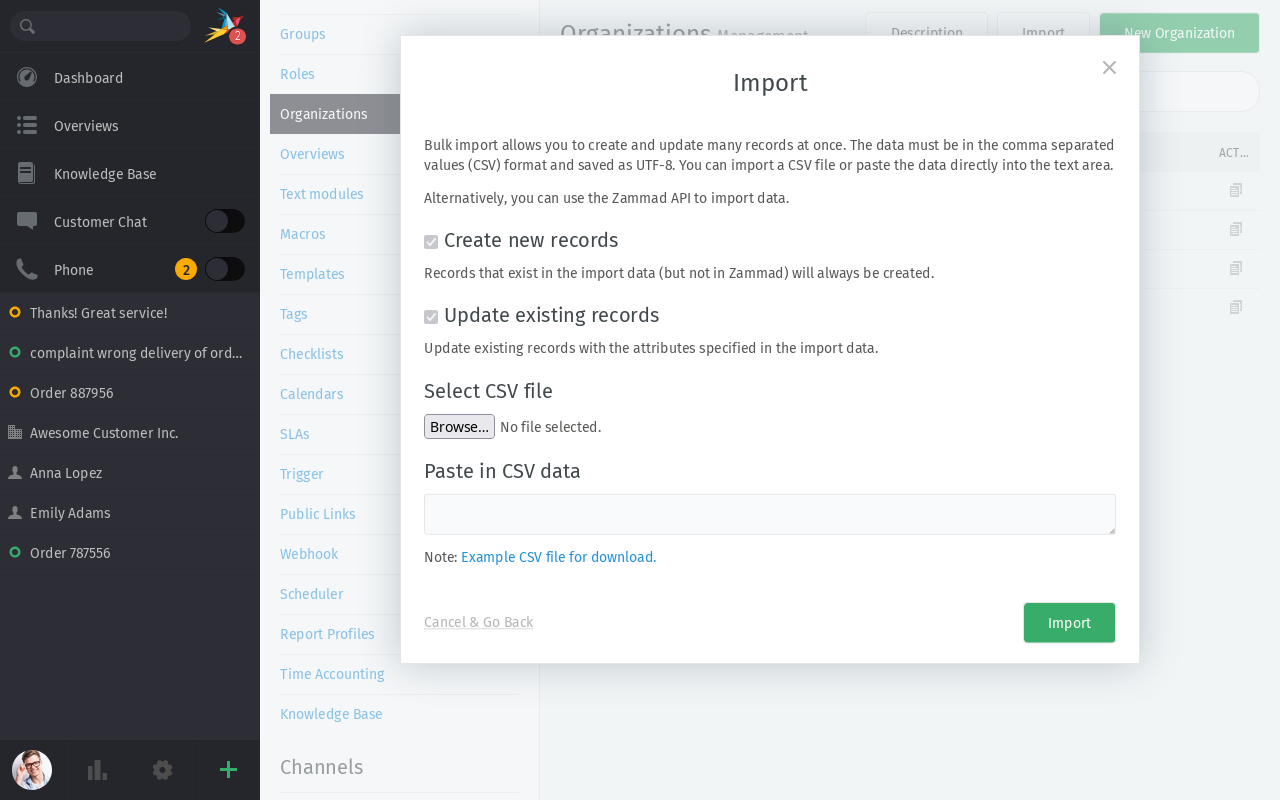The height and width of the screenshot is (800, 1280).
Task: Click the first clone icon in actions column
Action: pyautogui.click(x=1236, y=190)
